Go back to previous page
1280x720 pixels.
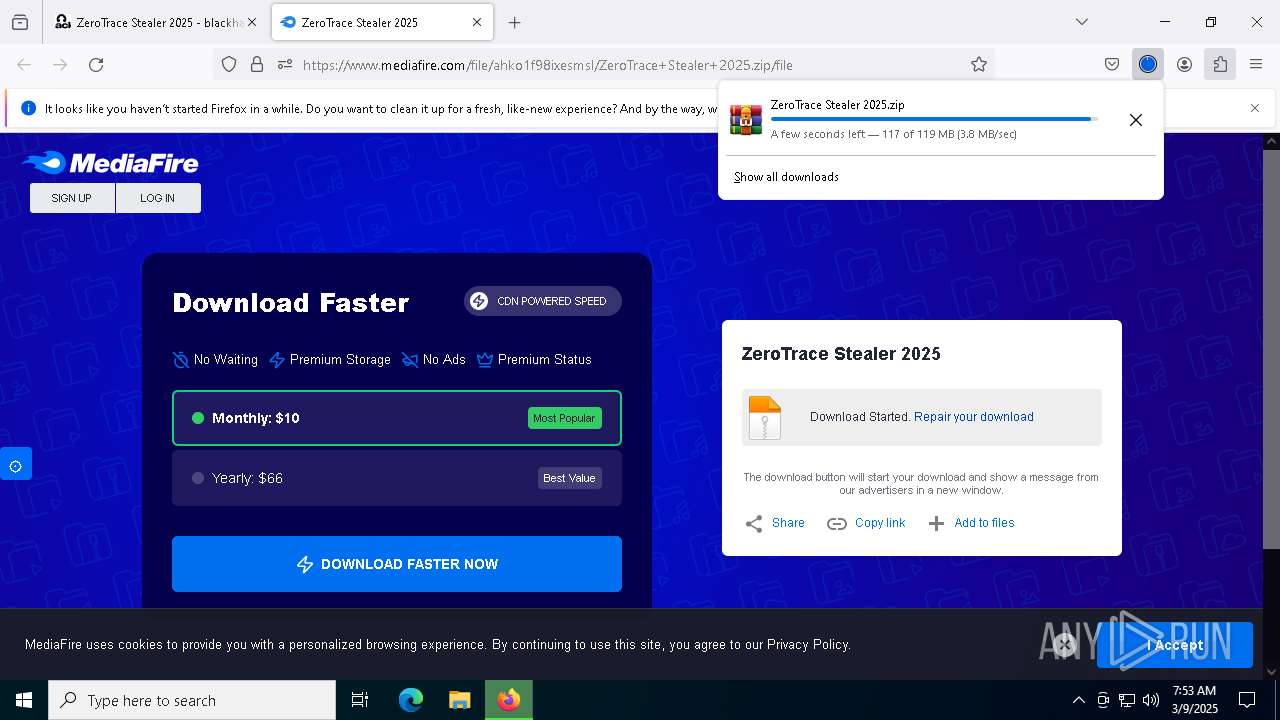click(x=24, y=65)
